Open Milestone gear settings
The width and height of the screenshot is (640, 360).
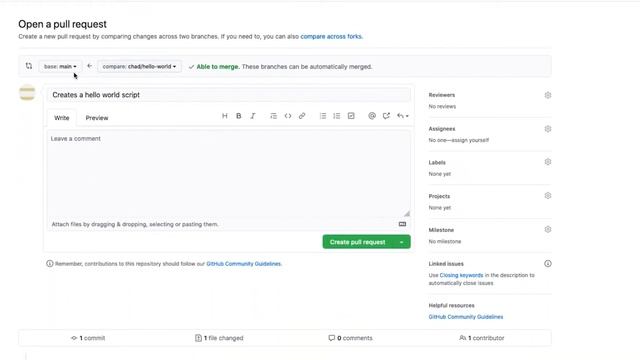pos(548,229)
